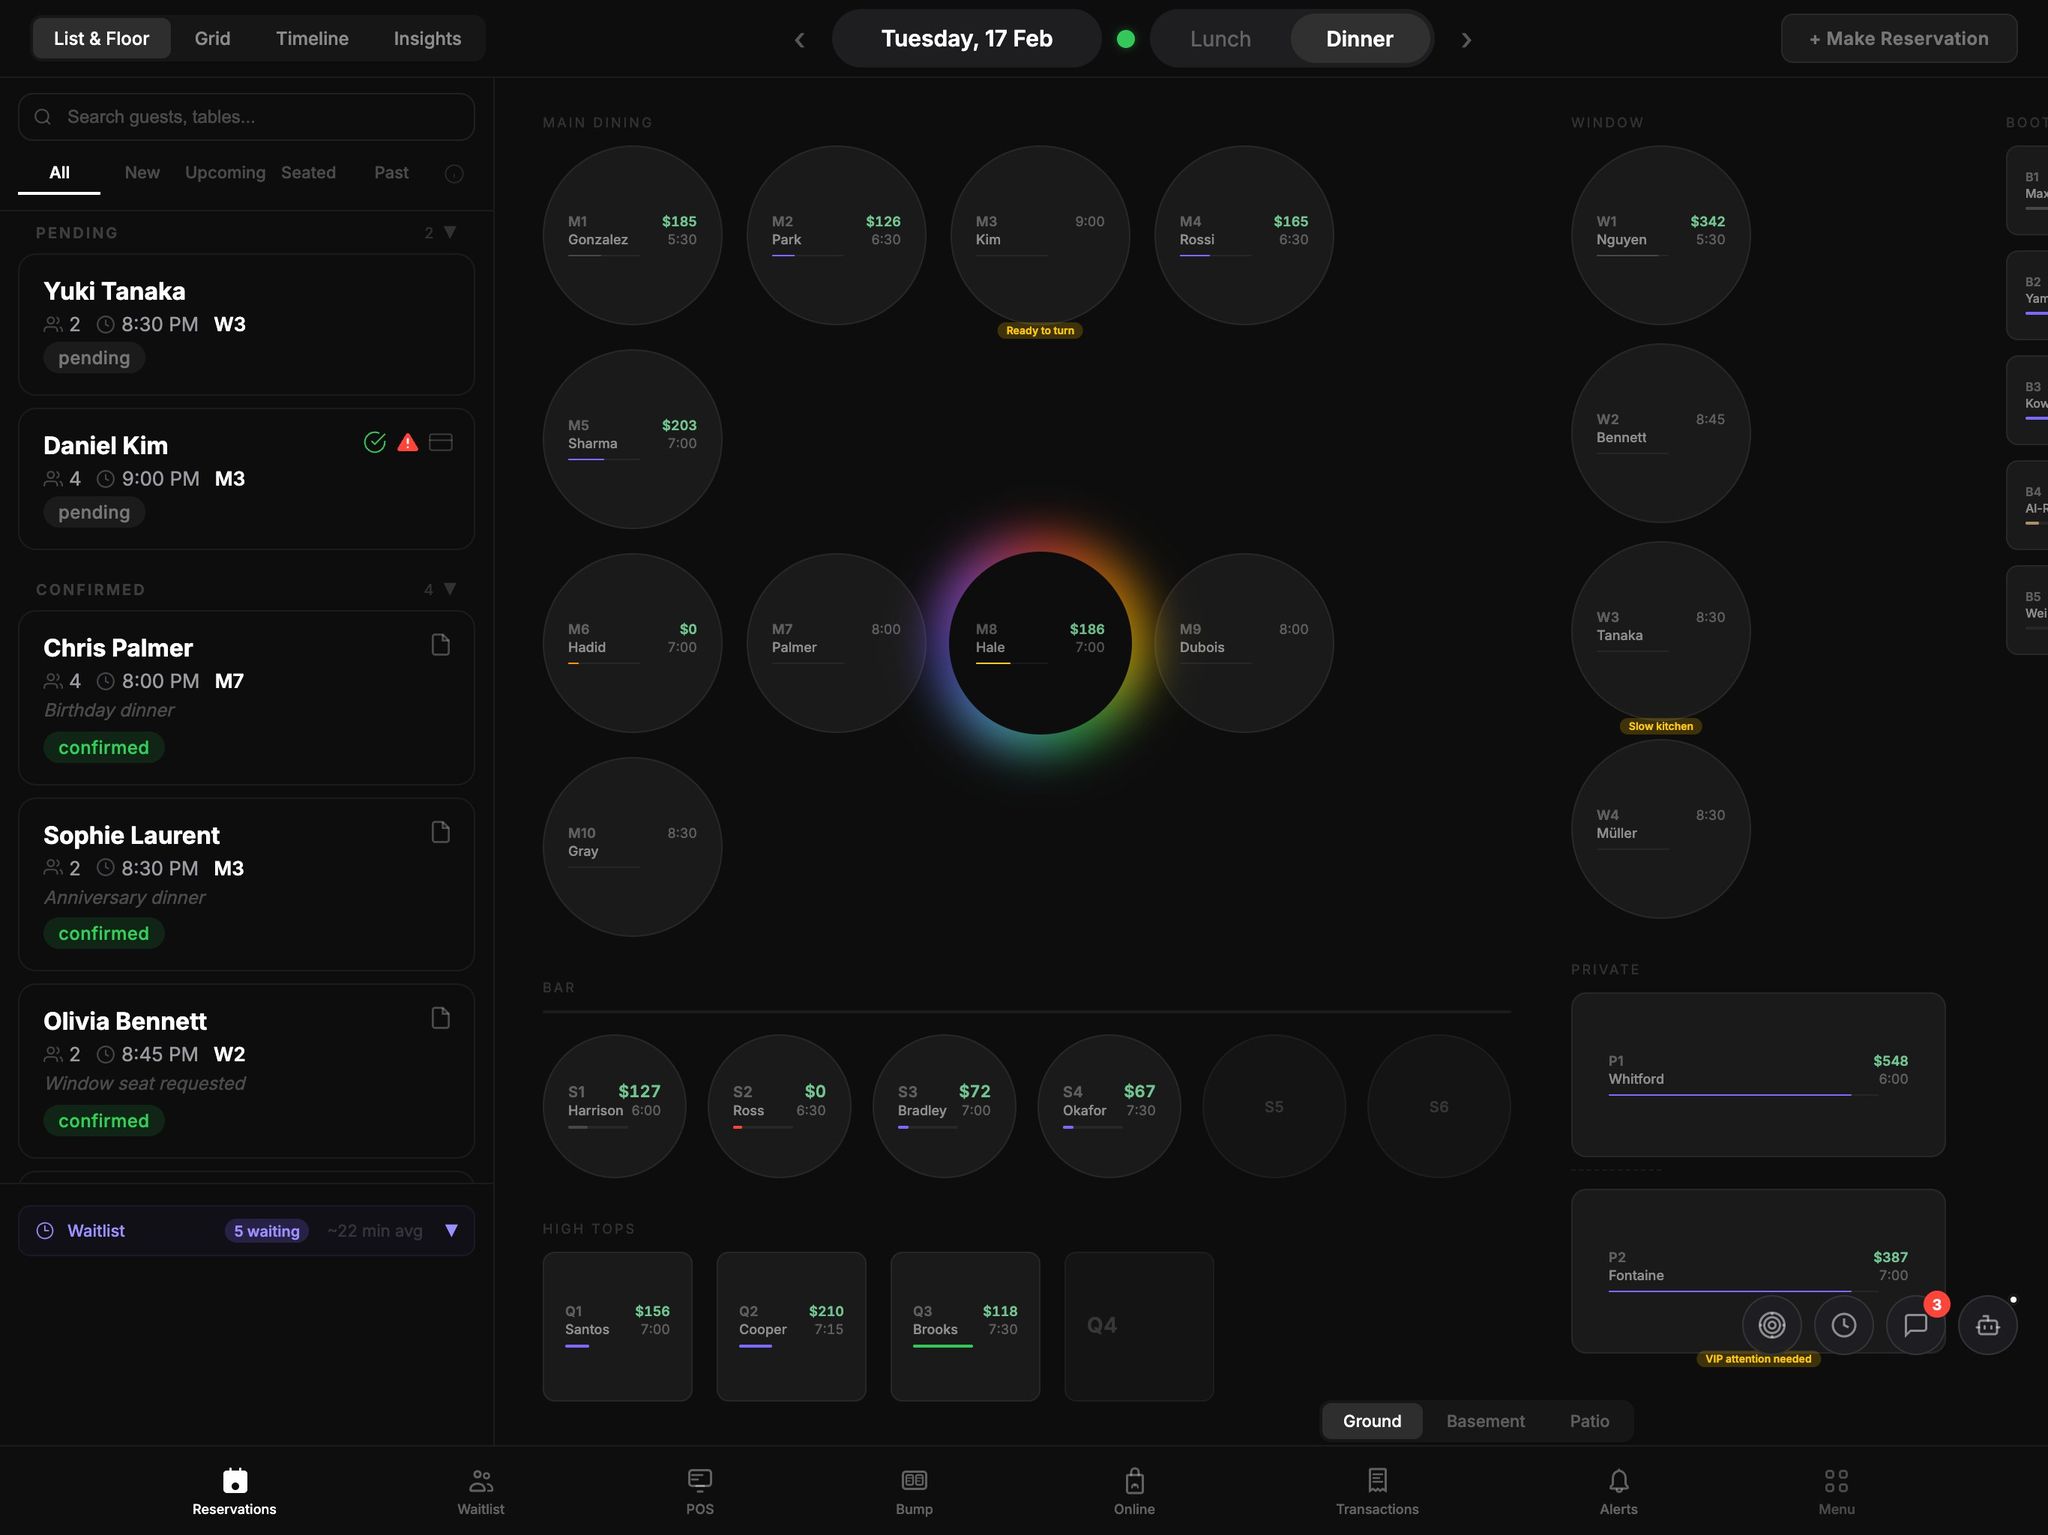Viewport: 2048px width, 1535px height.
Task: Open private room P1 Whitford
Action: (x=1758, y=1075)
